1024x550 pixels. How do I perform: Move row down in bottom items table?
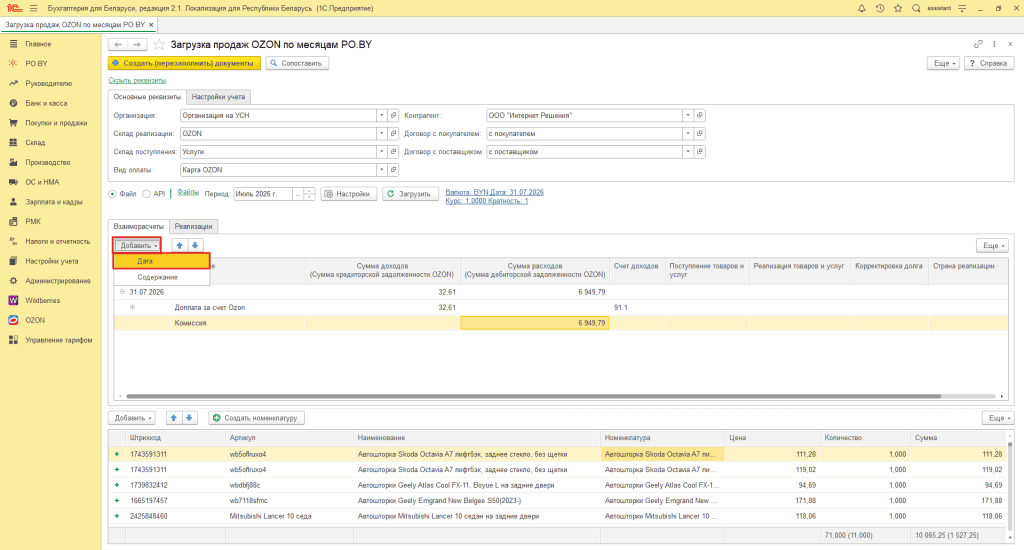tap(189, 418)
